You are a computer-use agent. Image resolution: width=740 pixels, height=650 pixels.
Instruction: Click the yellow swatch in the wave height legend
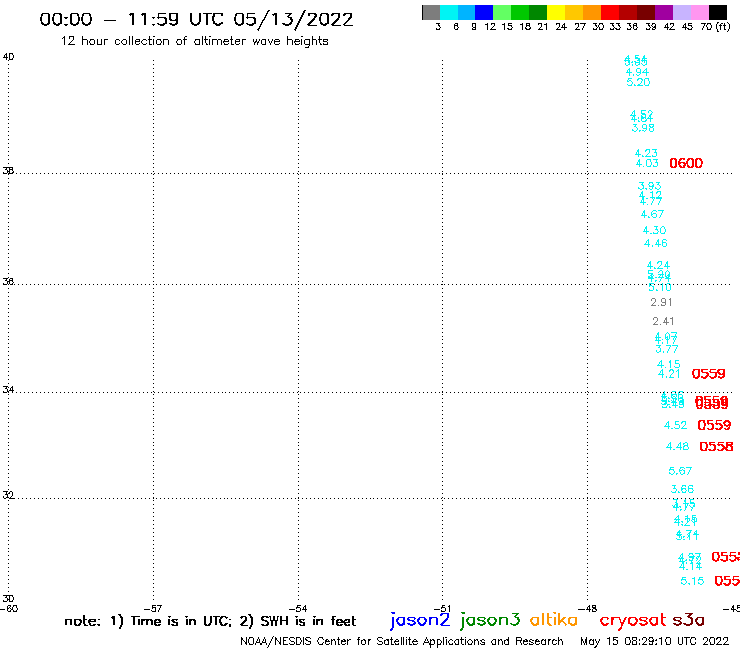[556, 12]
